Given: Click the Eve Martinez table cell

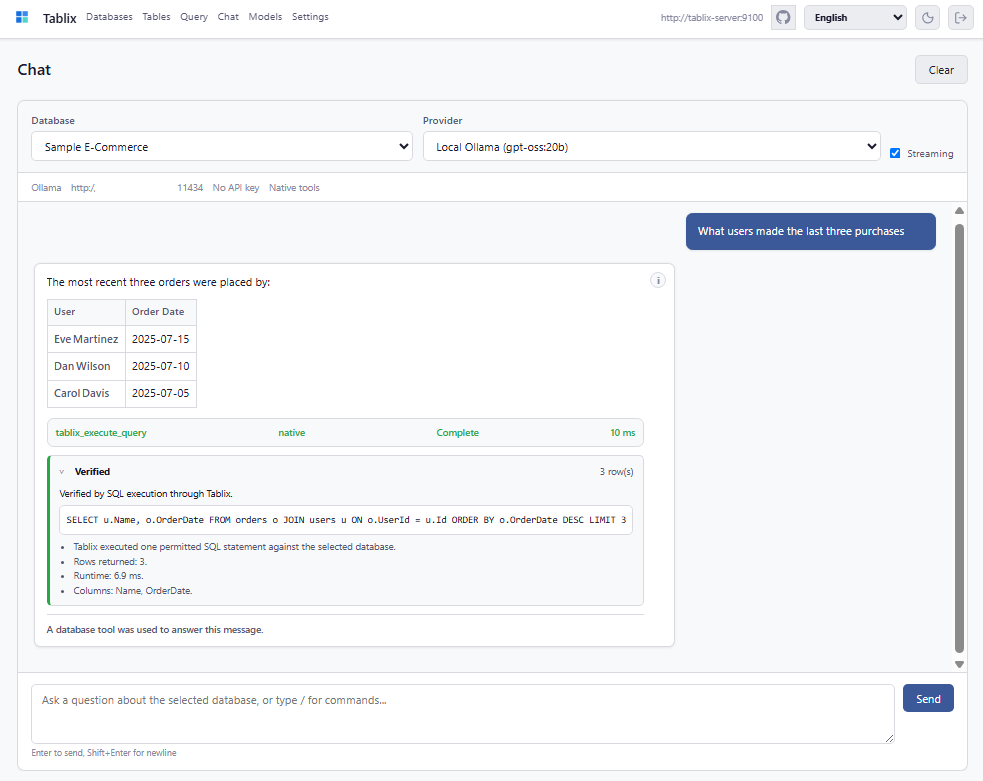Looking at the screenshot, I should pyautogui.click(x=86, y=339).
